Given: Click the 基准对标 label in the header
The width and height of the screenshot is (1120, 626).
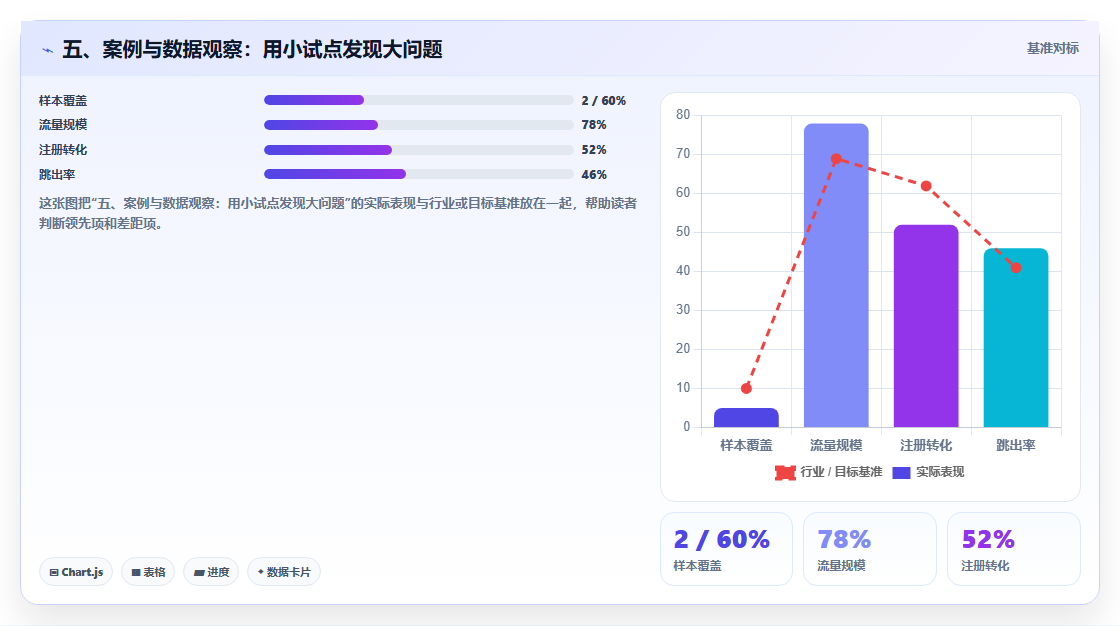Looking at the screenshot, I should [x=1052, y=49].
